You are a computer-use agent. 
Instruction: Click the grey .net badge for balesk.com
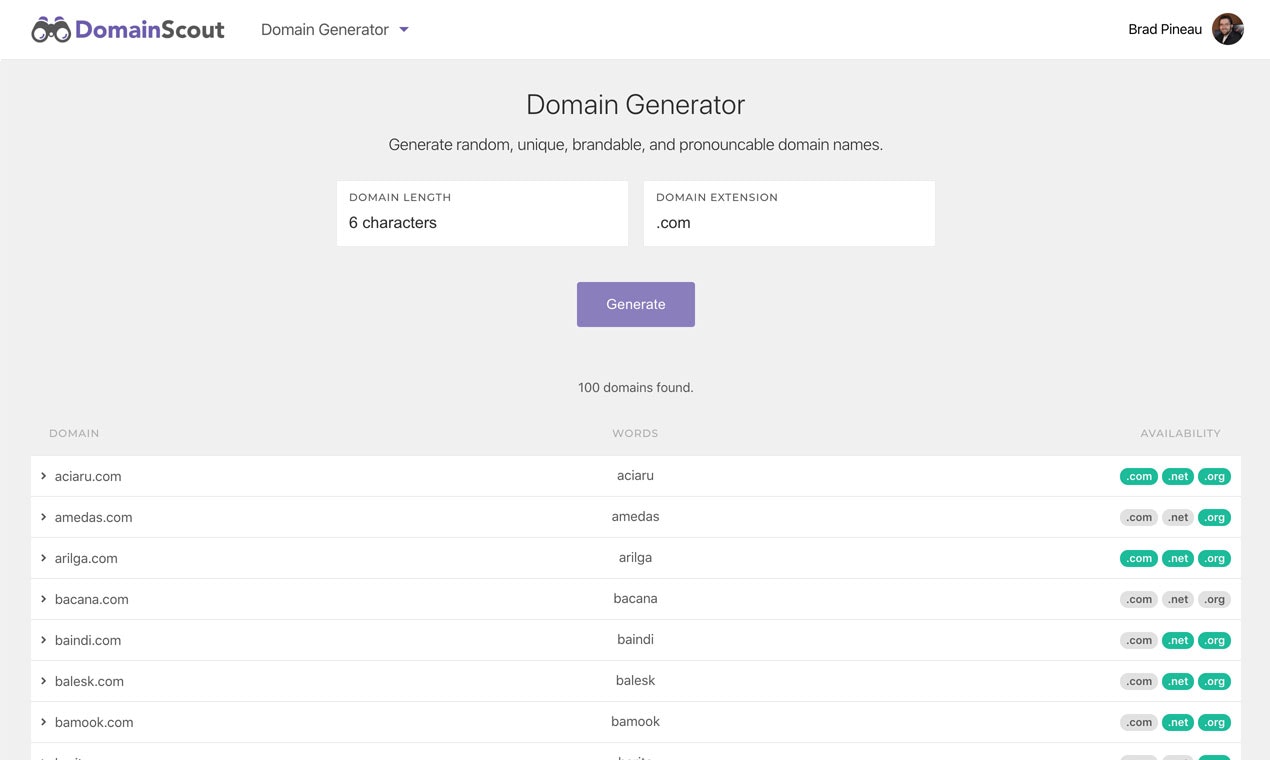point(1177,681)
